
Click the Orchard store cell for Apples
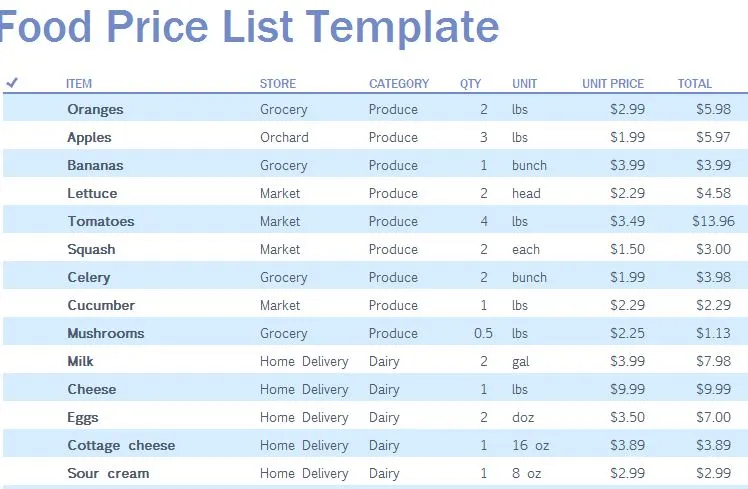284,137
